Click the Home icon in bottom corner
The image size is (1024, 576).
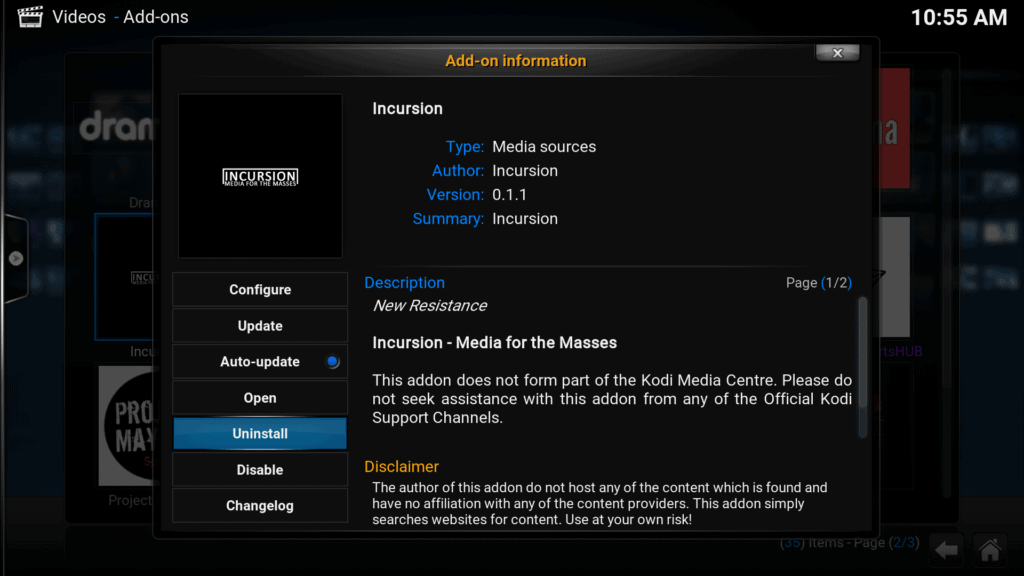point(990,549)
